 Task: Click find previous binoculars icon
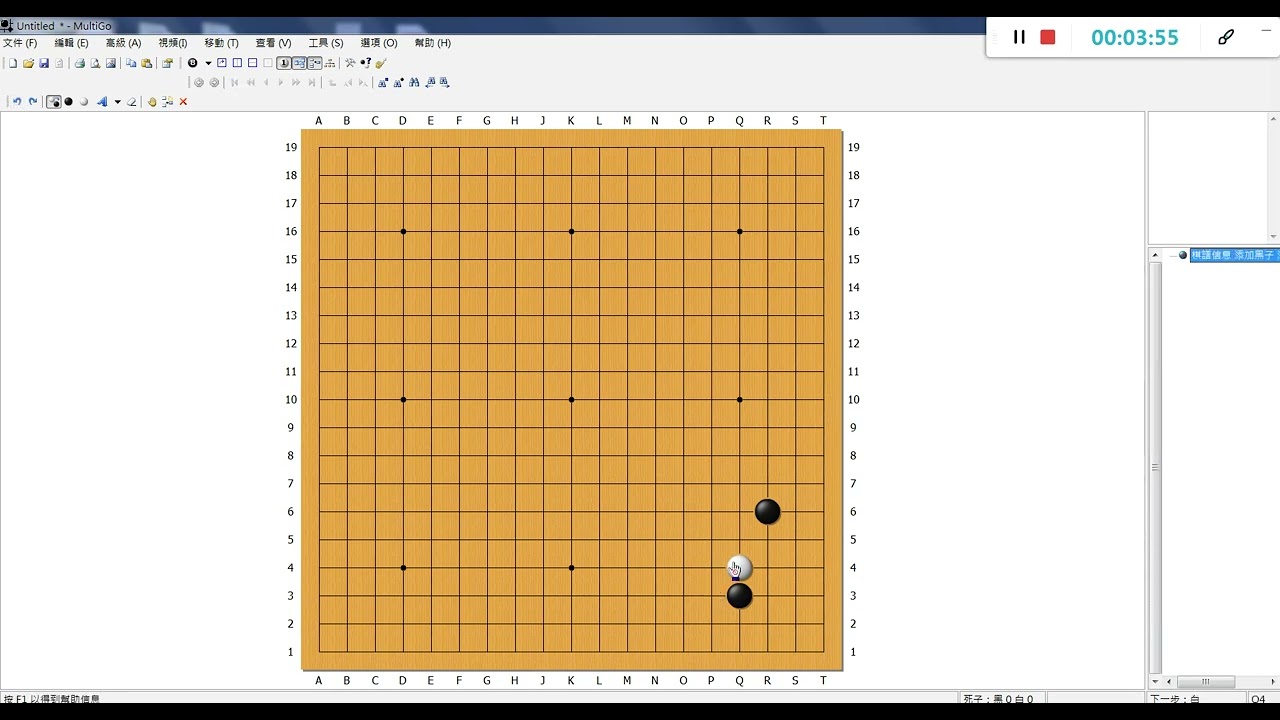pyautogui.click(x=430, y=83)
